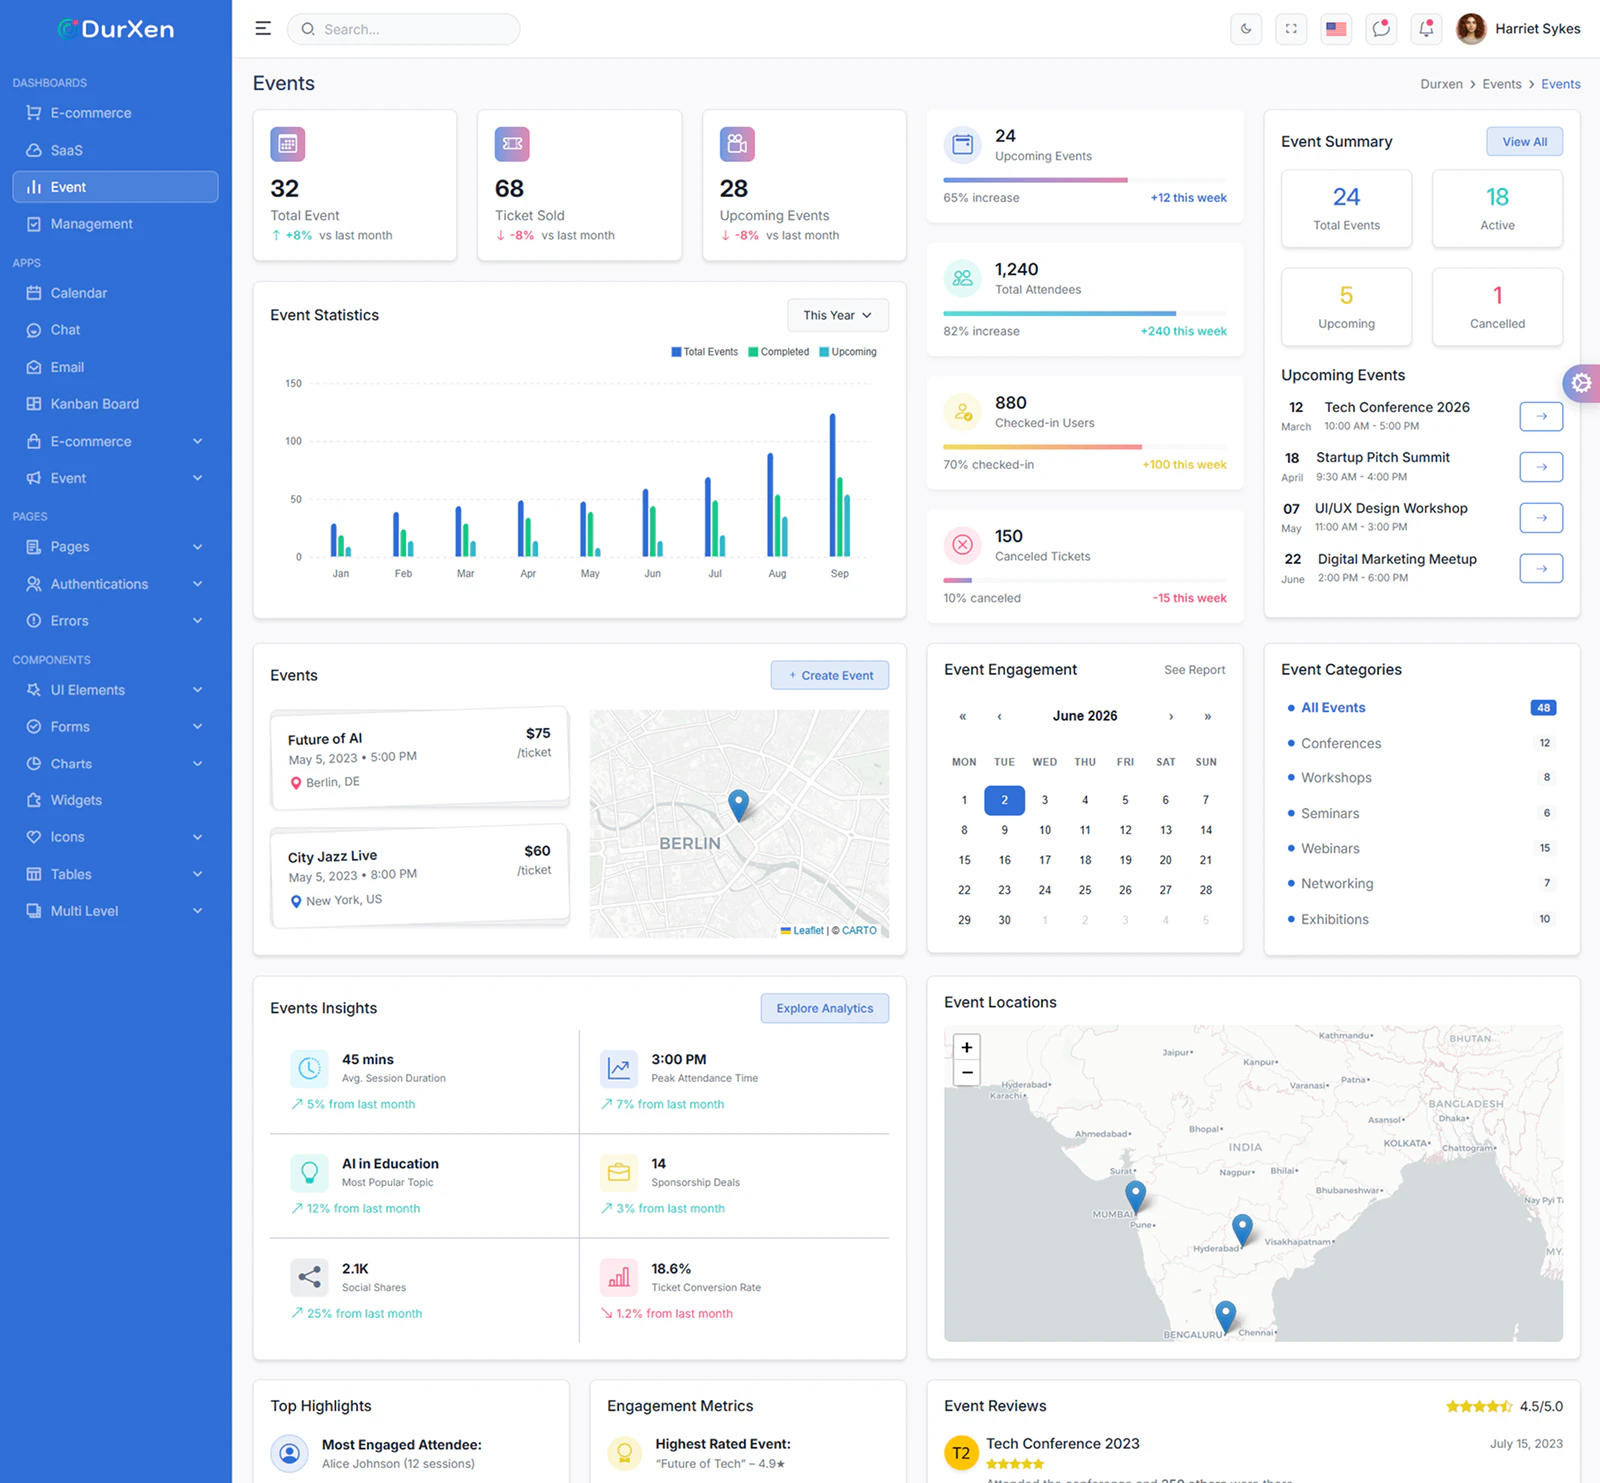This screenshot has height=1483, width=1600.
Task: Expand Event apps submenu
Action: coord(115,478)
